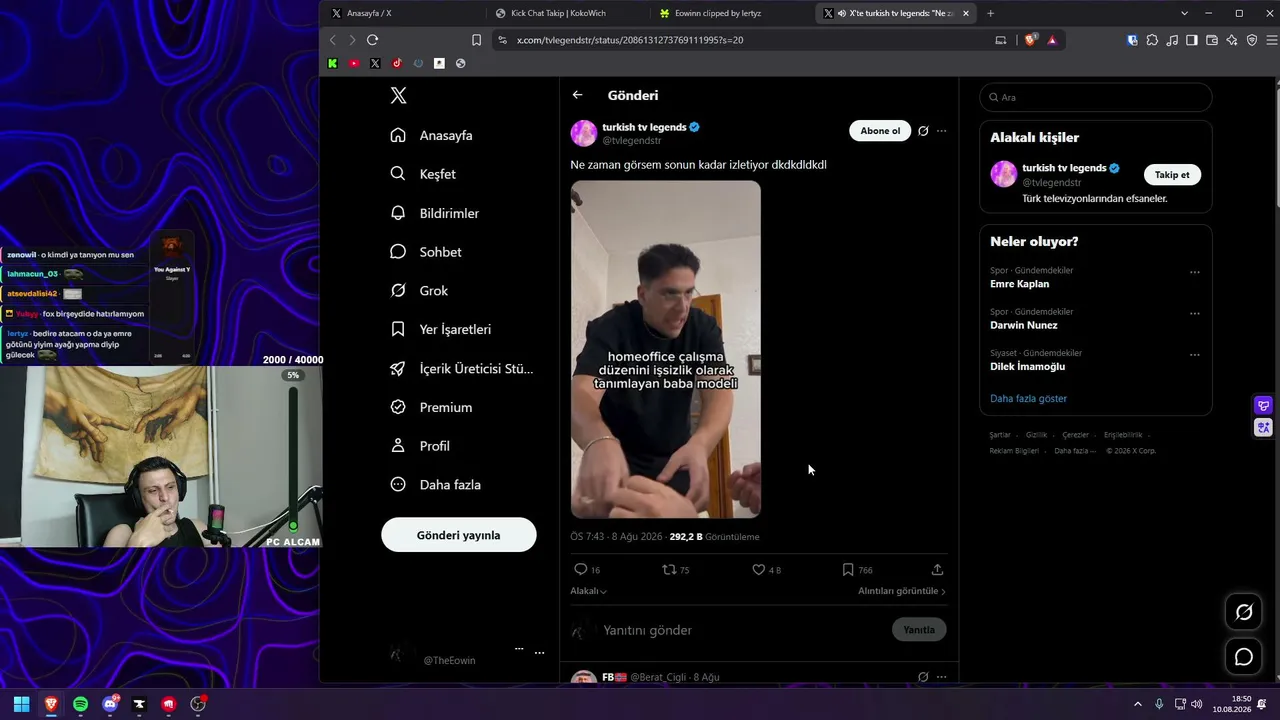Click the Yanıtla reply button
Screen dimensions: 1280x720
pyautogui.click(x=919, y=630)
